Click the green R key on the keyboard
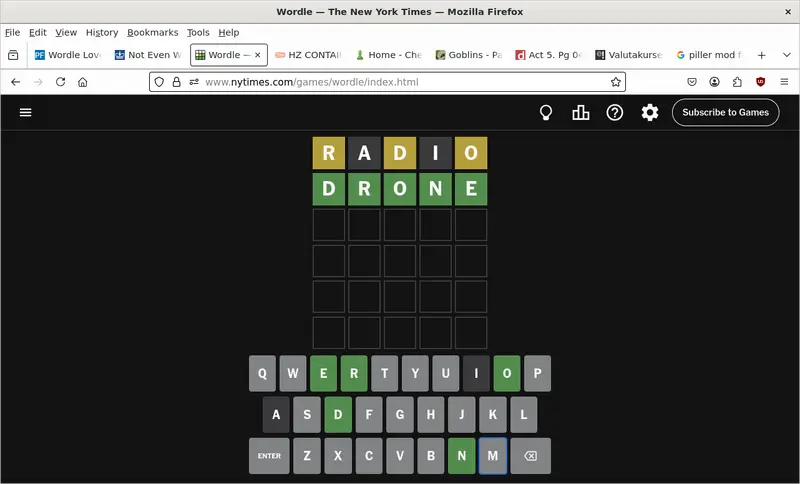This screenshot has height=484, width=800. point(354,373)
